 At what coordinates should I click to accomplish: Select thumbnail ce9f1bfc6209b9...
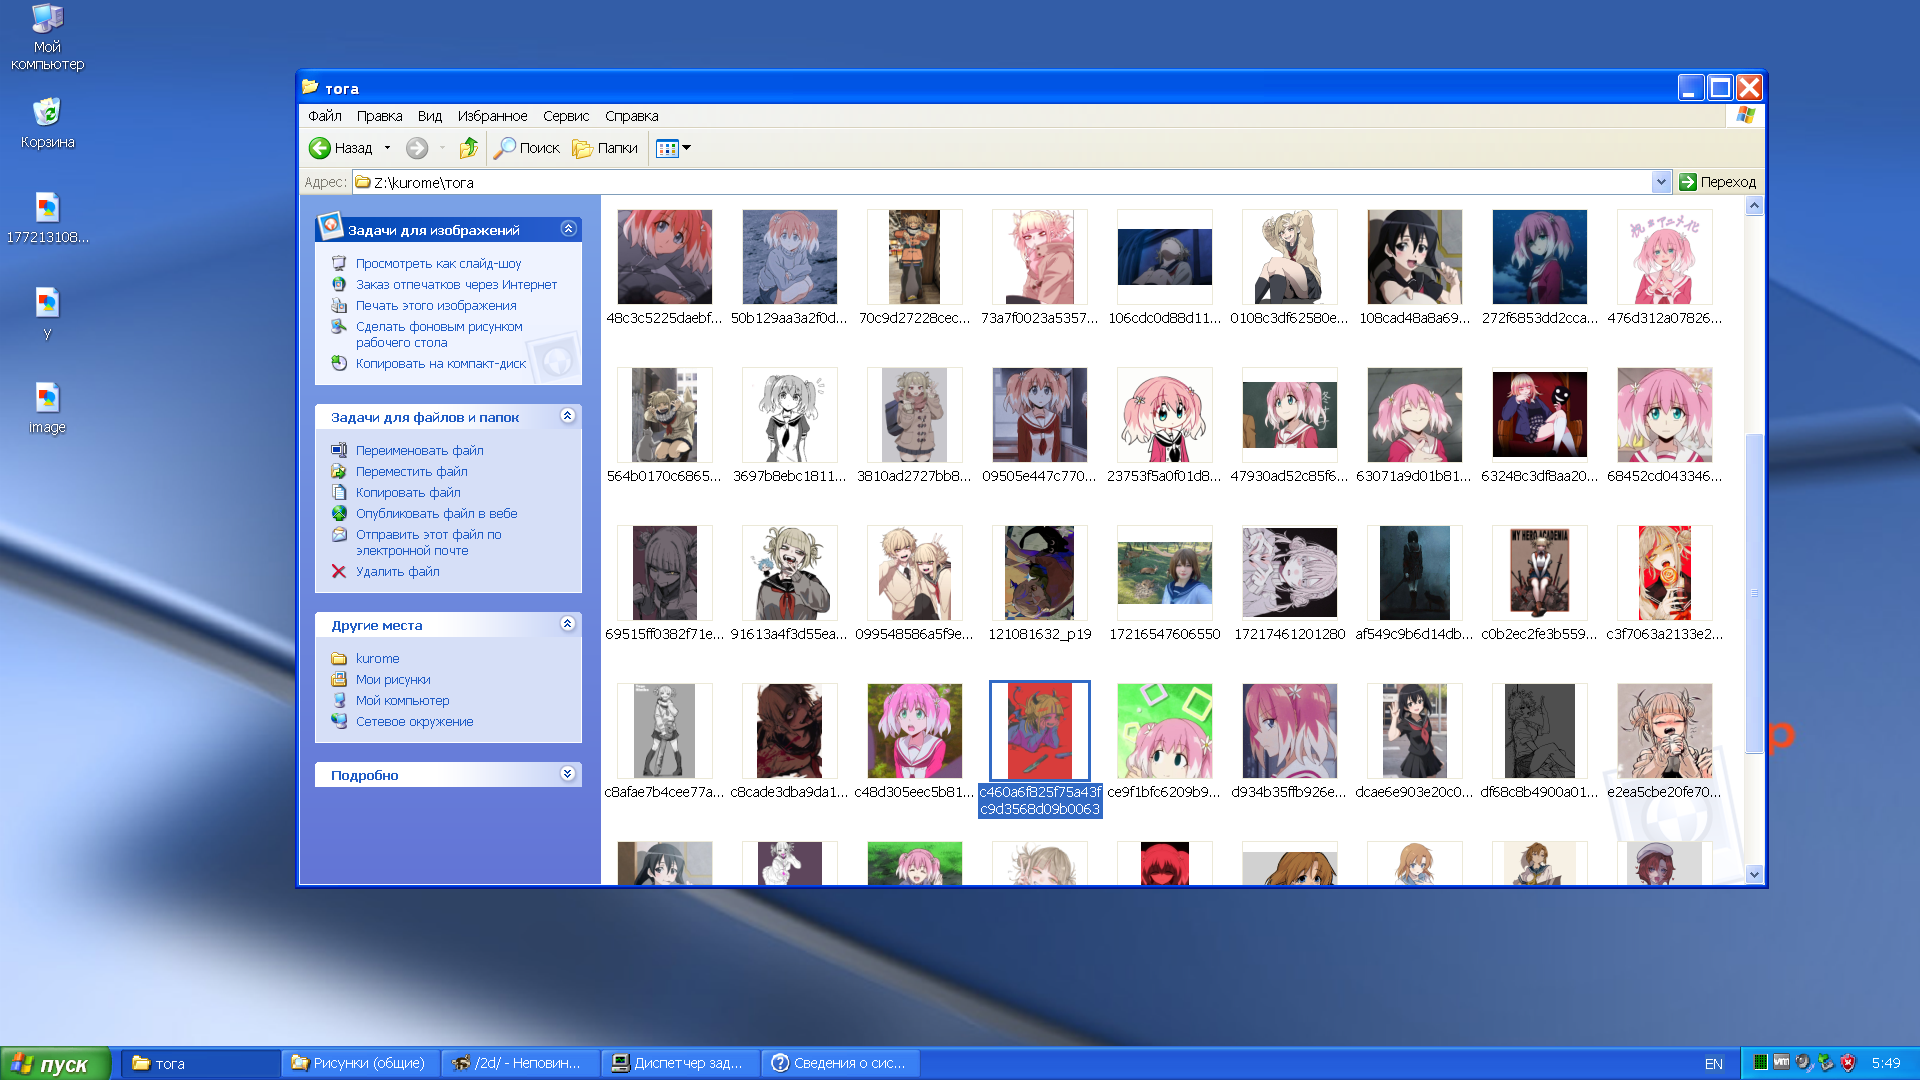(x=1165, y=731)
